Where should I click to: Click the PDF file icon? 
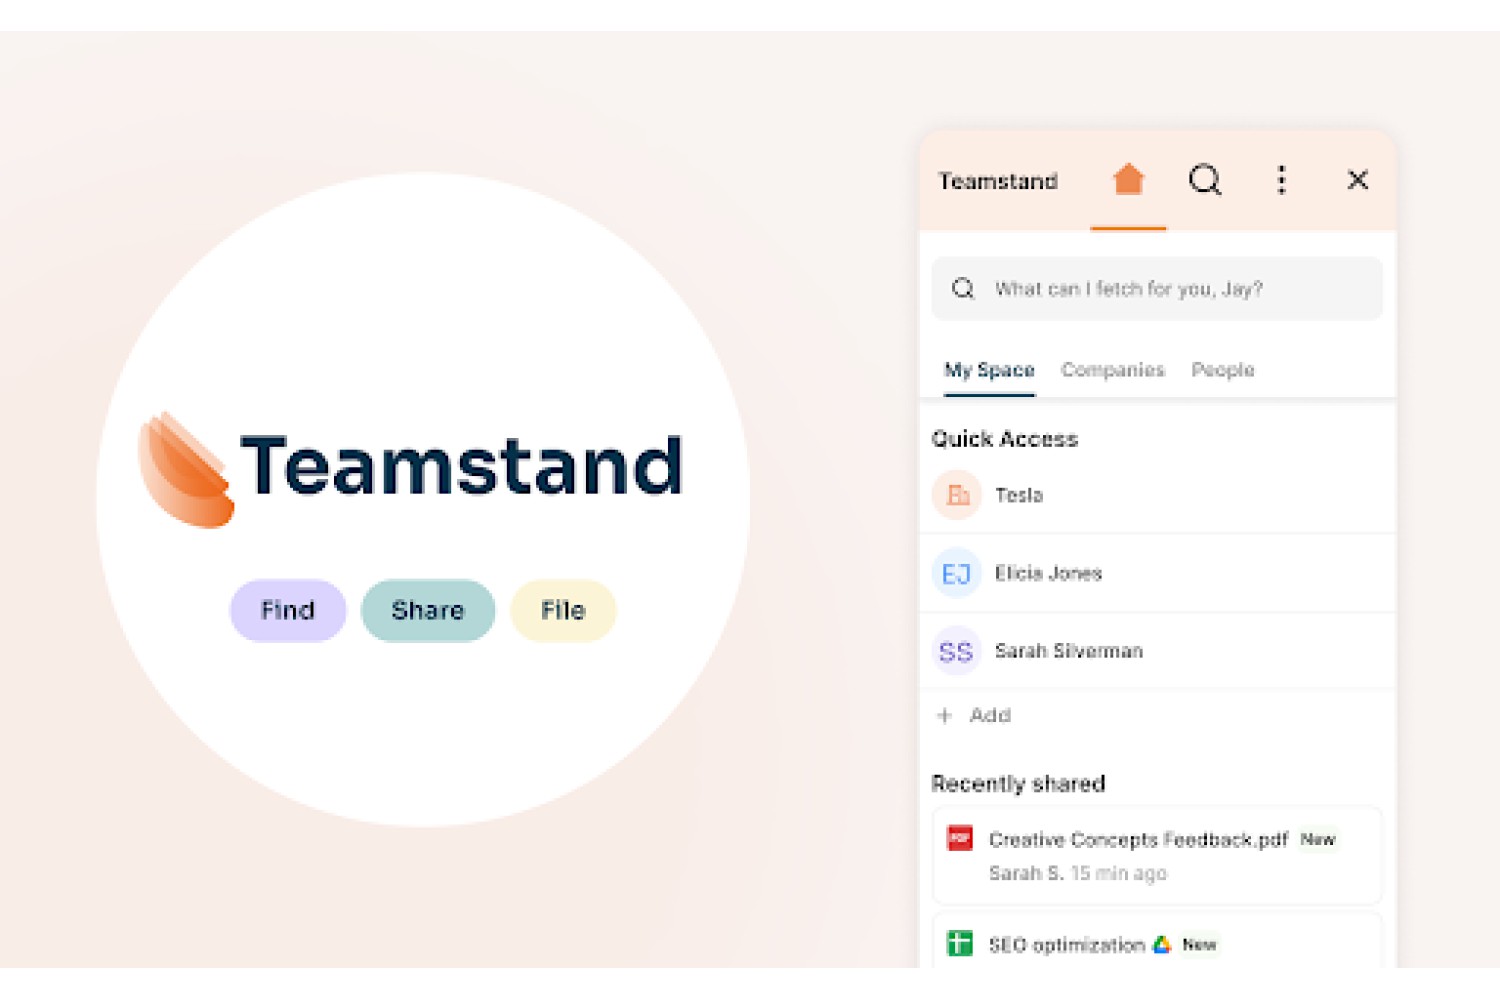click(960, 838)
